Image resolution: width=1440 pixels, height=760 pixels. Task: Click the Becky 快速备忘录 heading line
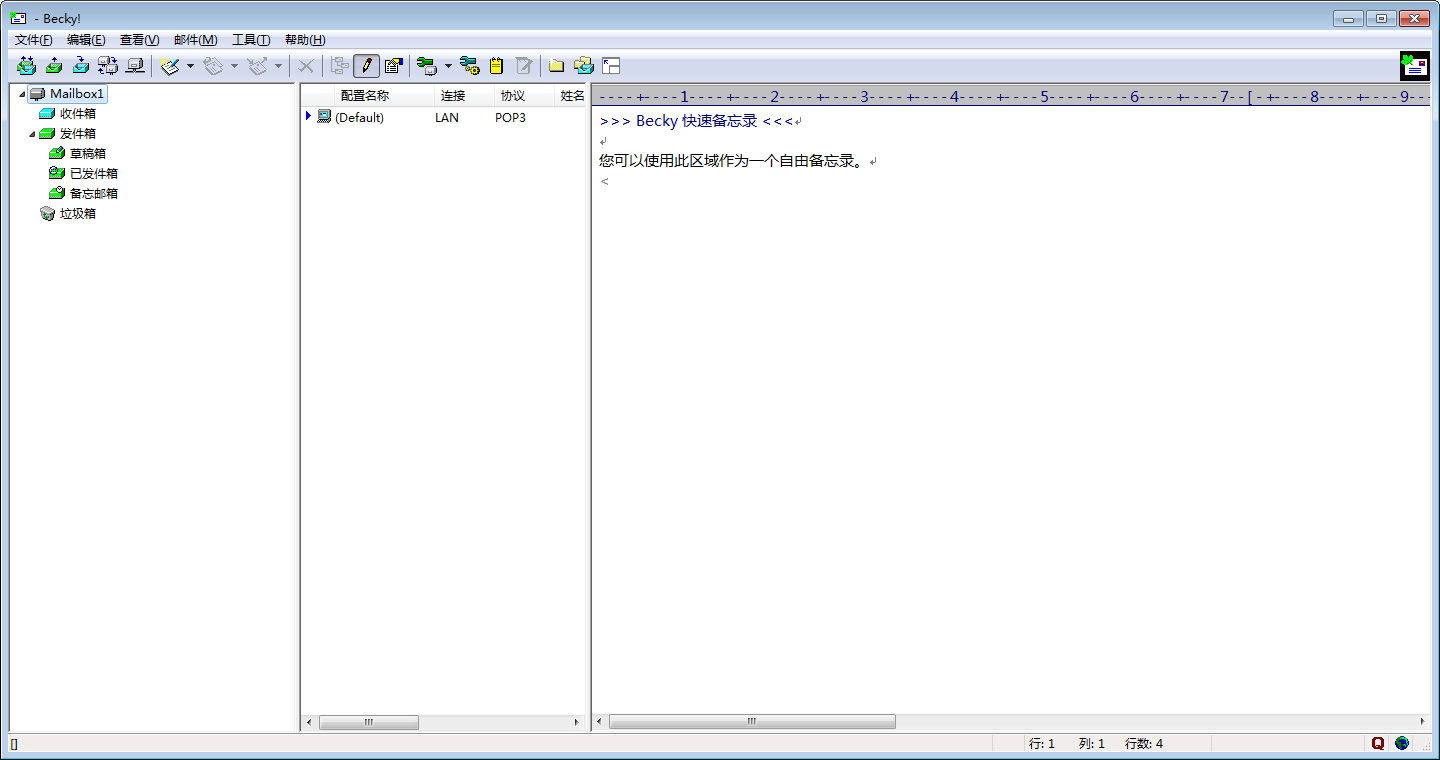point(696,121)
